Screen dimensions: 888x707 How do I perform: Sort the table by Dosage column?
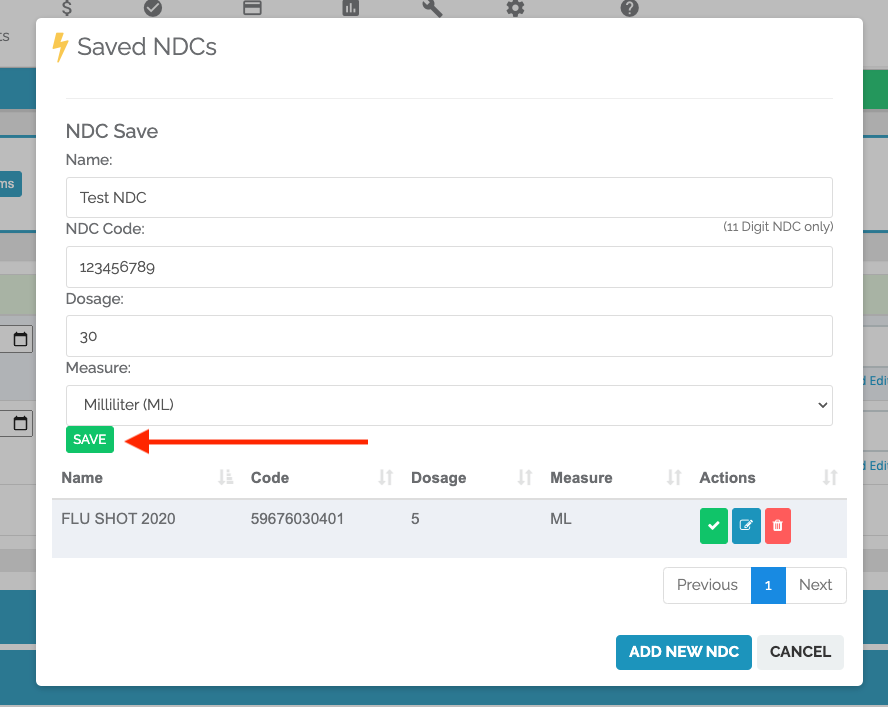pyautogui.click(x=525, y=478)
